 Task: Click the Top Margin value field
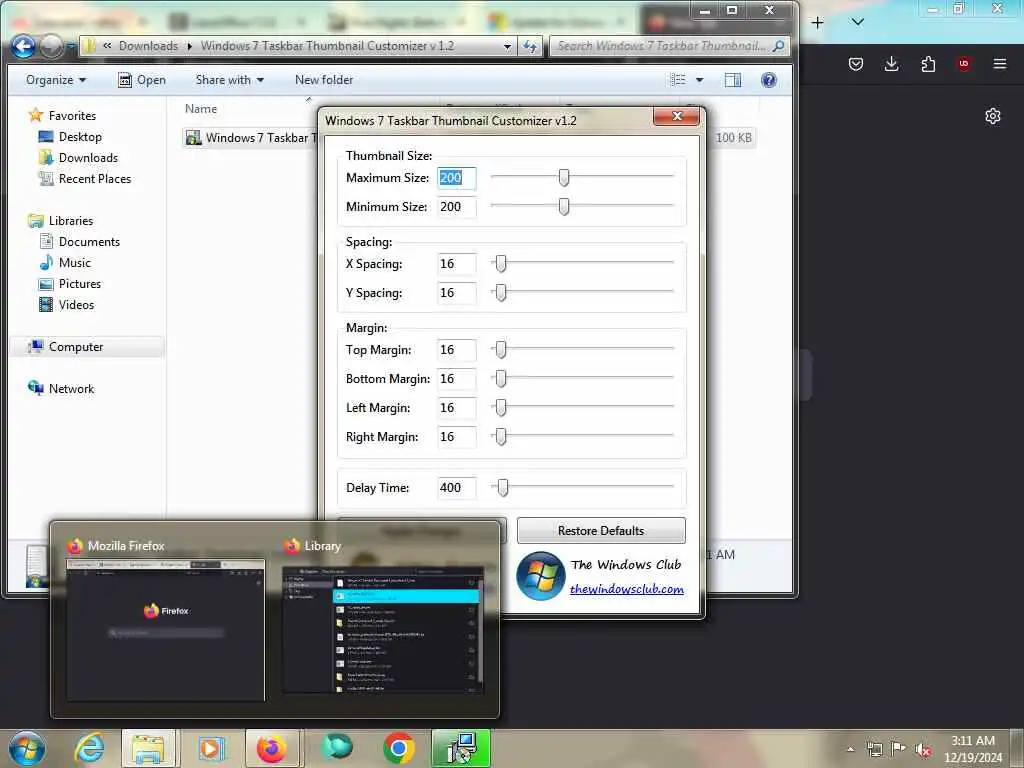point(456,350)
